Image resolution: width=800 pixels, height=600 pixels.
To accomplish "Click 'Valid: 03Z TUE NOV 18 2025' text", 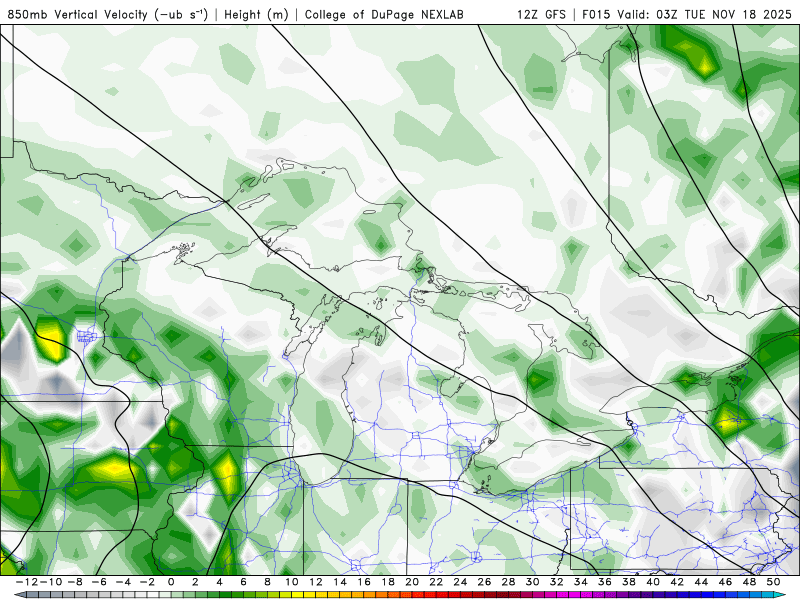I will (705, 14).
